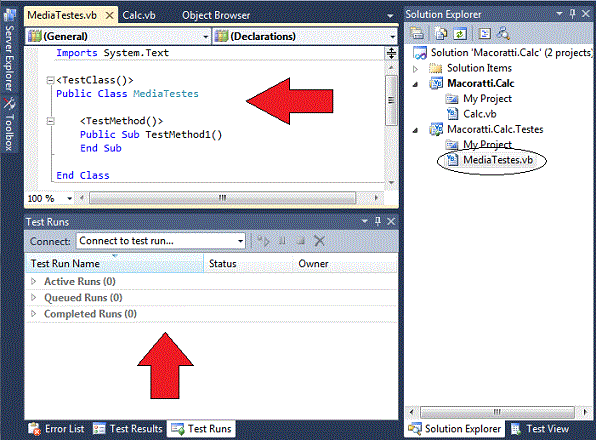Viewport: 596px width, 440px height.
Task: Click View Class Diagram icon in Solution Explorer
Action: coord(503,34)
